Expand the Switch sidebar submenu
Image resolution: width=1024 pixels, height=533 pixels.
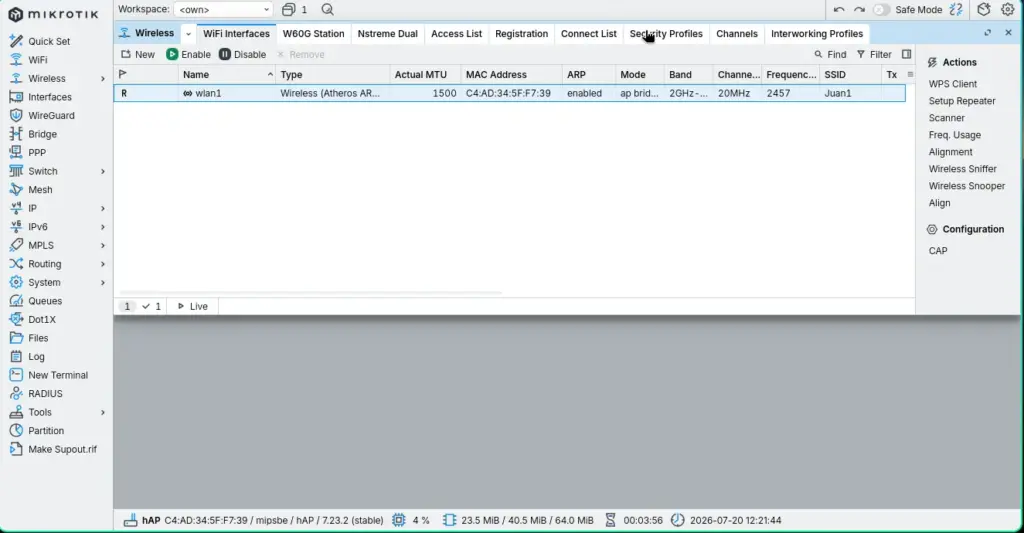(x=103, y=171)
